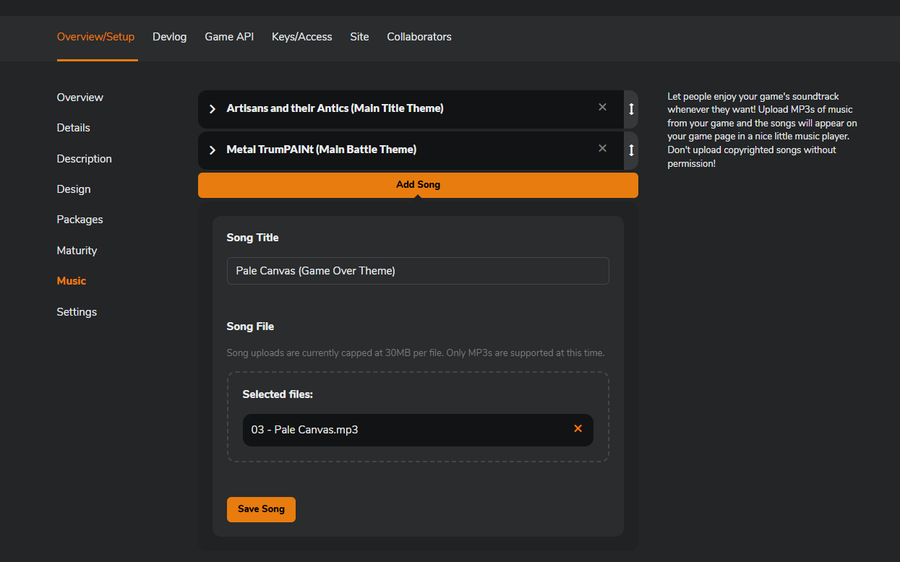Open Settings in the sidebar
This screenshot has height=562, width=900.
coord(76,312)
